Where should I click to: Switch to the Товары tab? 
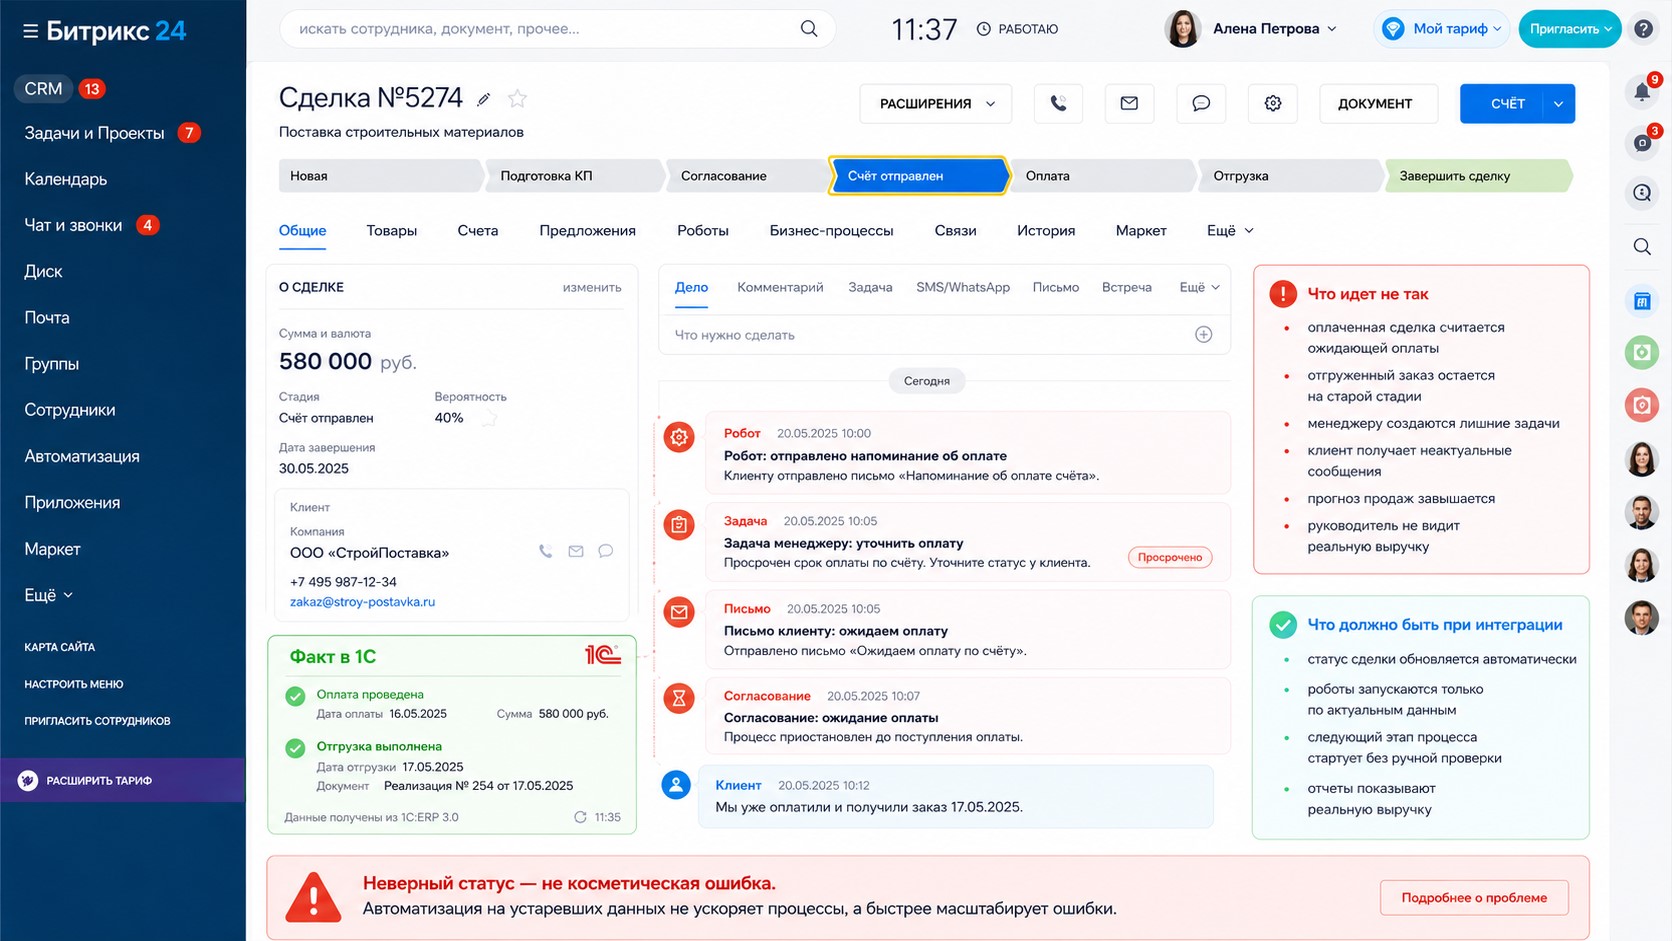pyautogui.click(x=392, y=231)
